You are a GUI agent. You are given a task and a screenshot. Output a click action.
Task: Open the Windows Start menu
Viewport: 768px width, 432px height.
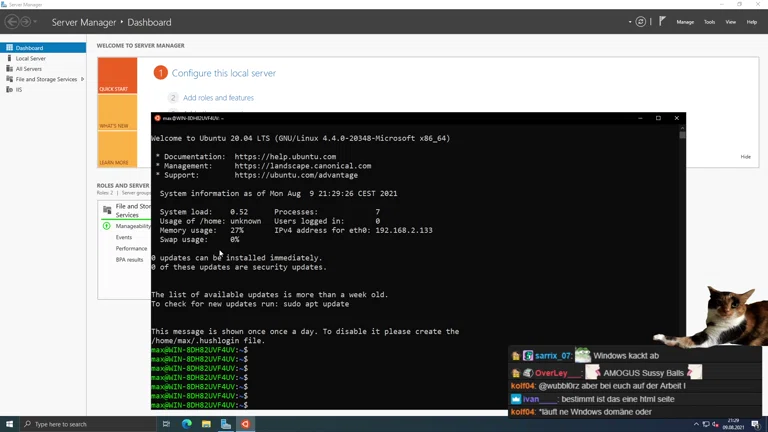9,424
